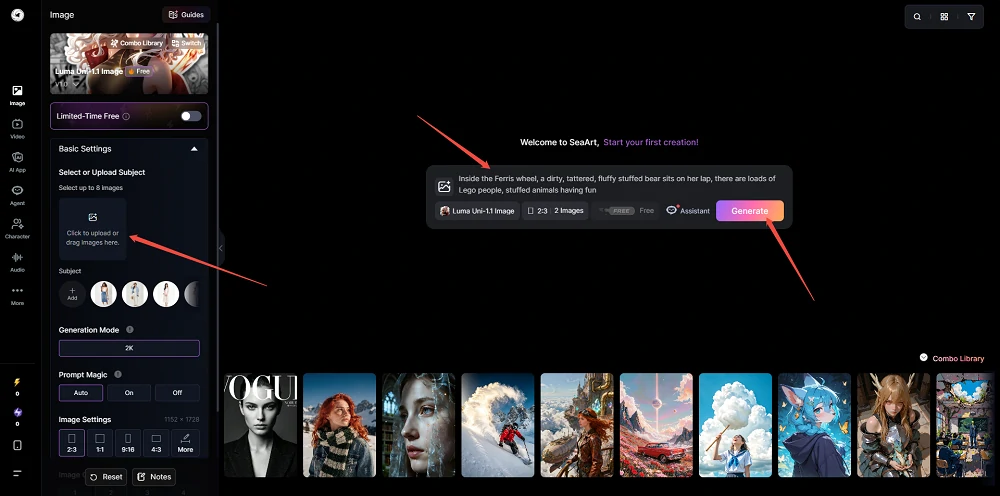The width and height of the screenshot is (1000, 496).
Task: Click the search magnifier icon
Action: pyautogui.click(x=917, y=17)
